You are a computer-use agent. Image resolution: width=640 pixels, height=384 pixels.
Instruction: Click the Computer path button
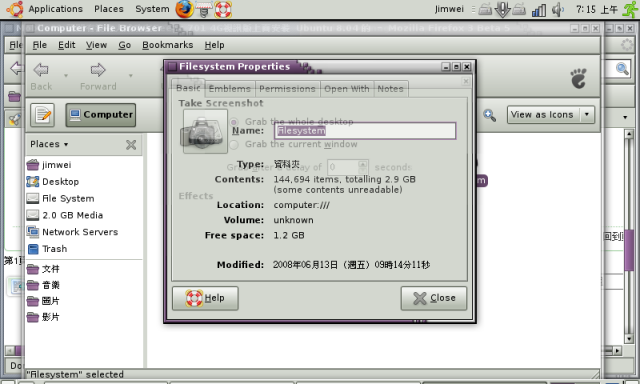(101, 115)
